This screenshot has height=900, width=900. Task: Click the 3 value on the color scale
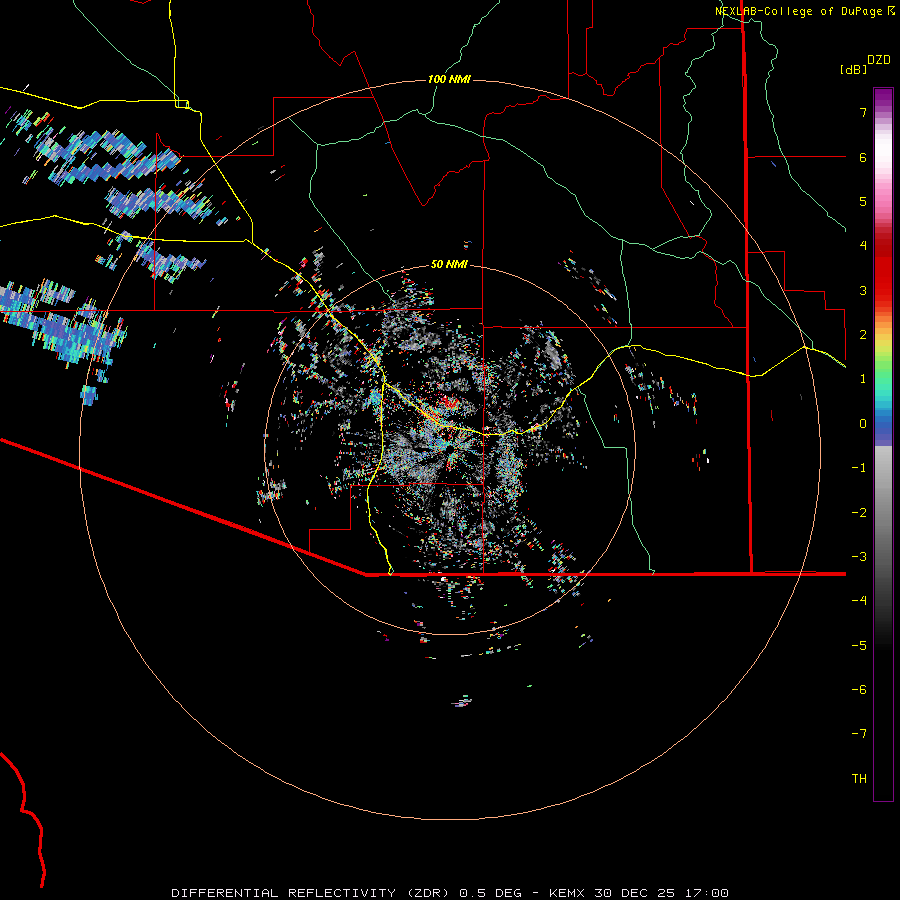863,290
